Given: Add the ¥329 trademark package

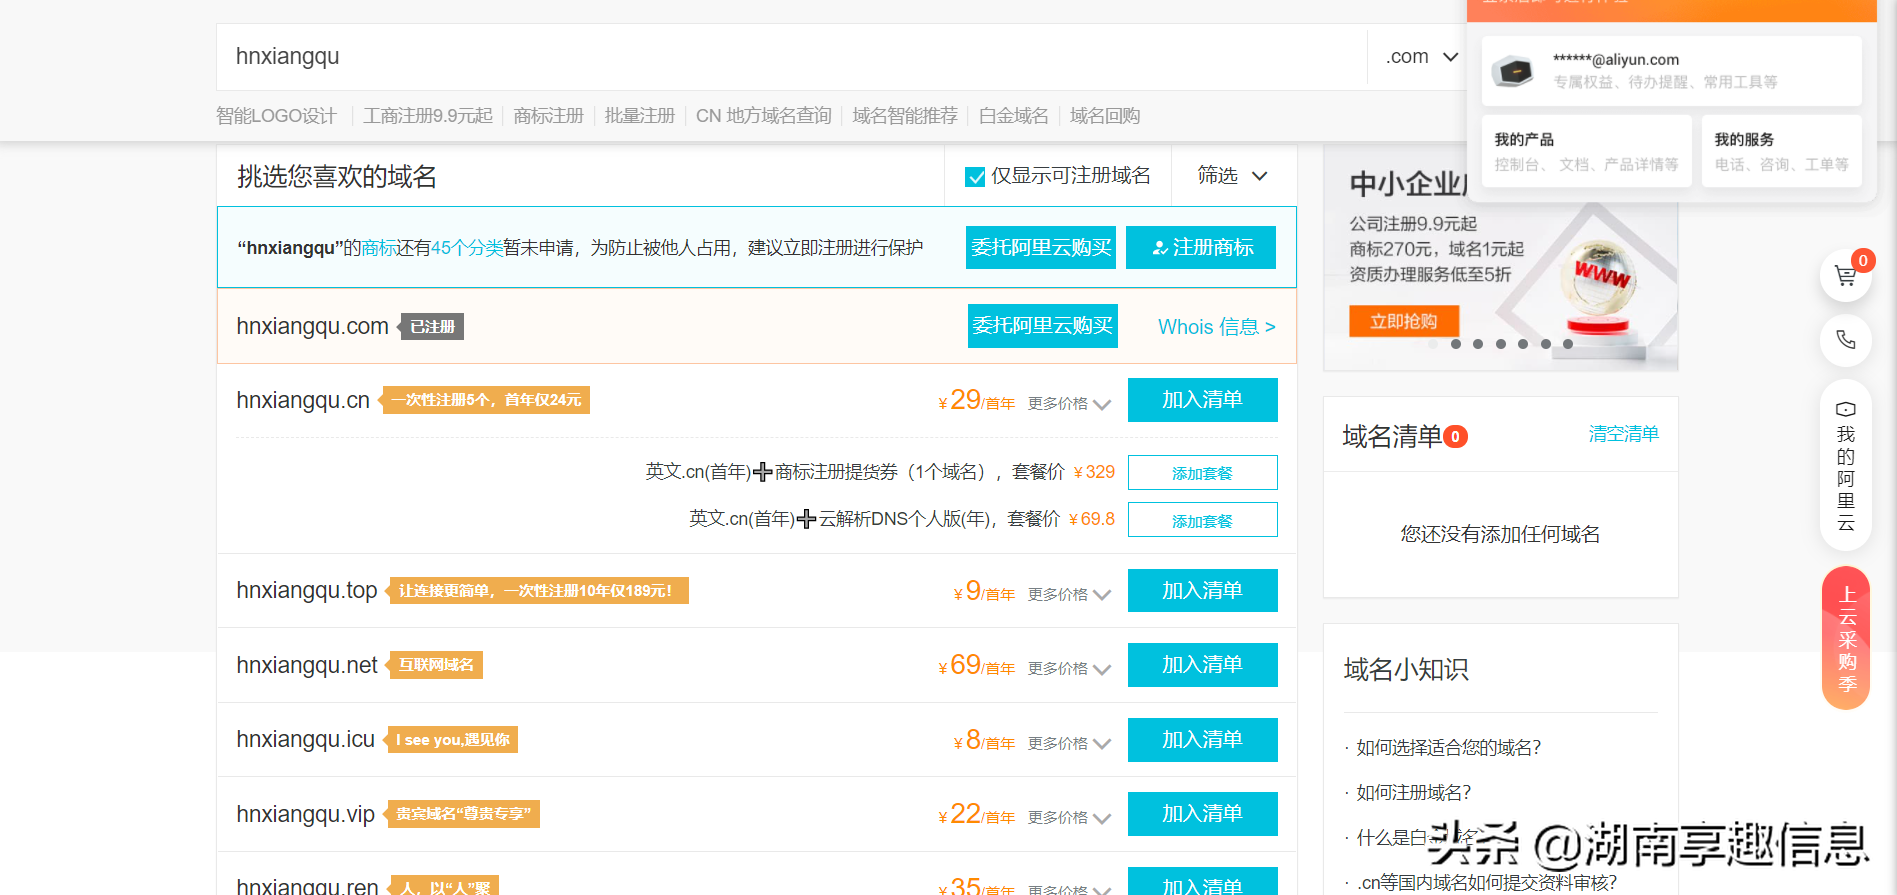Looking at the screenshot, I should click(1203, 473).
